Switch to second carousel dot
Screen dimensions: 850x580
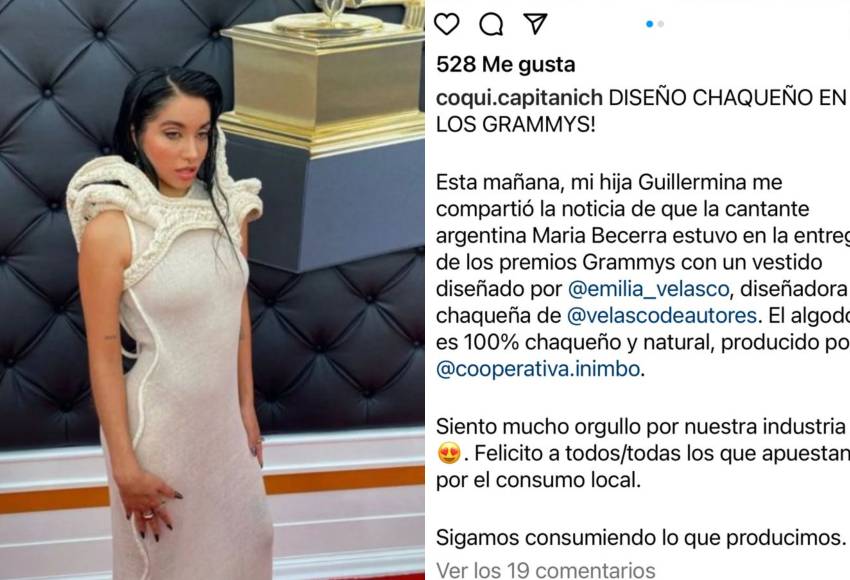[x=661, y=24]
